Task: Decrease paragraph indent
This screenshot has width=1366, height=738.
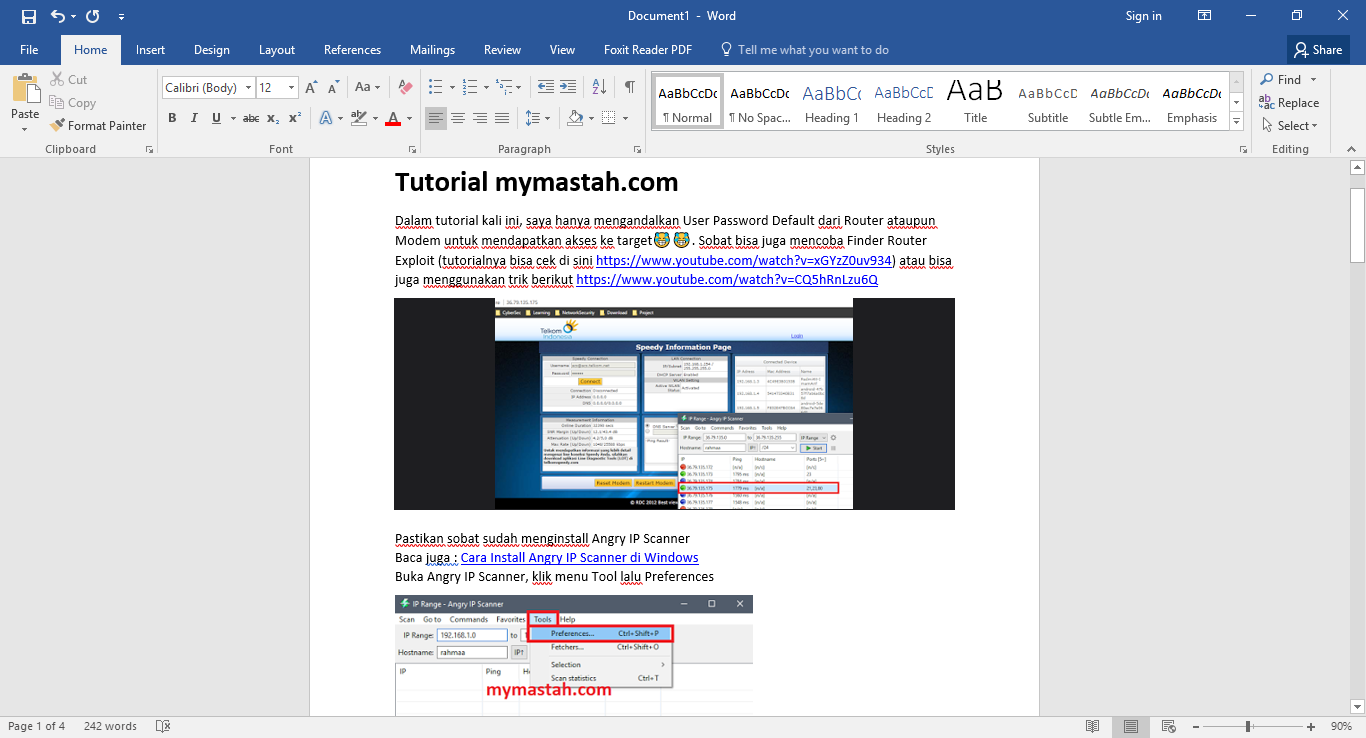Action: coord(545,87)
